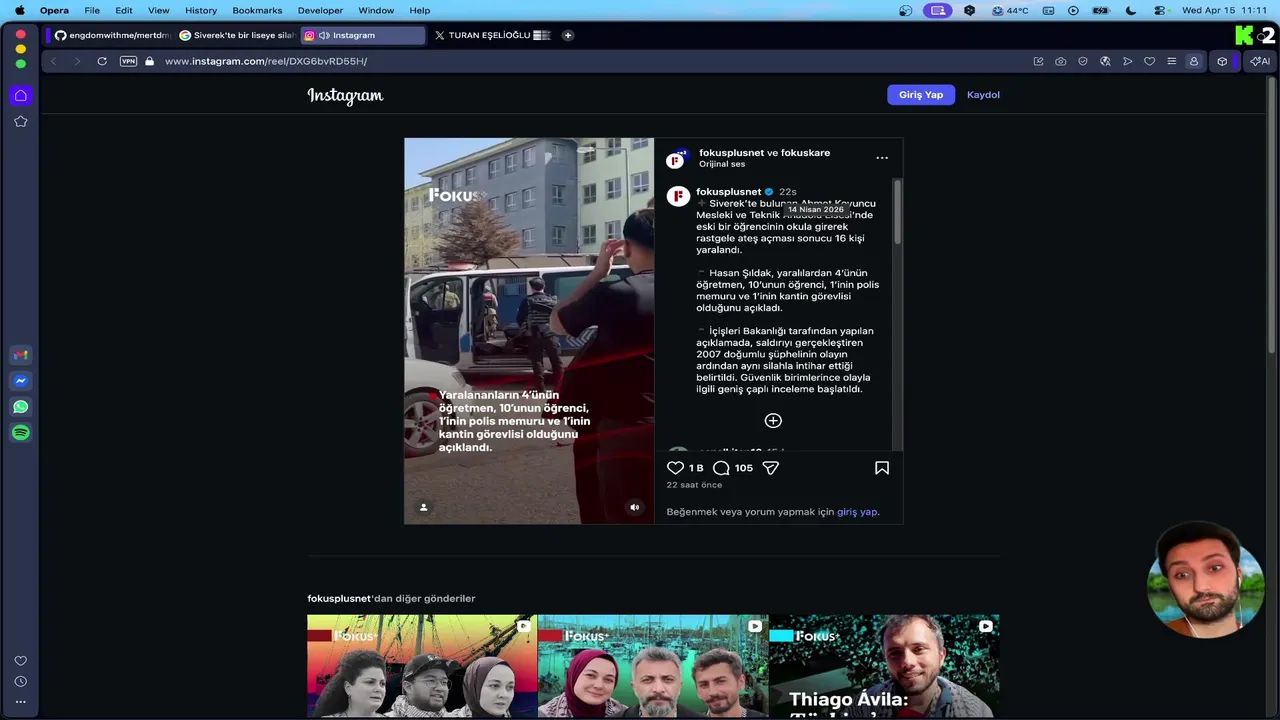The image size is (1280, 720).
Task: Mute the Instagram tab audio icon
Action: (x=324, y=35)
